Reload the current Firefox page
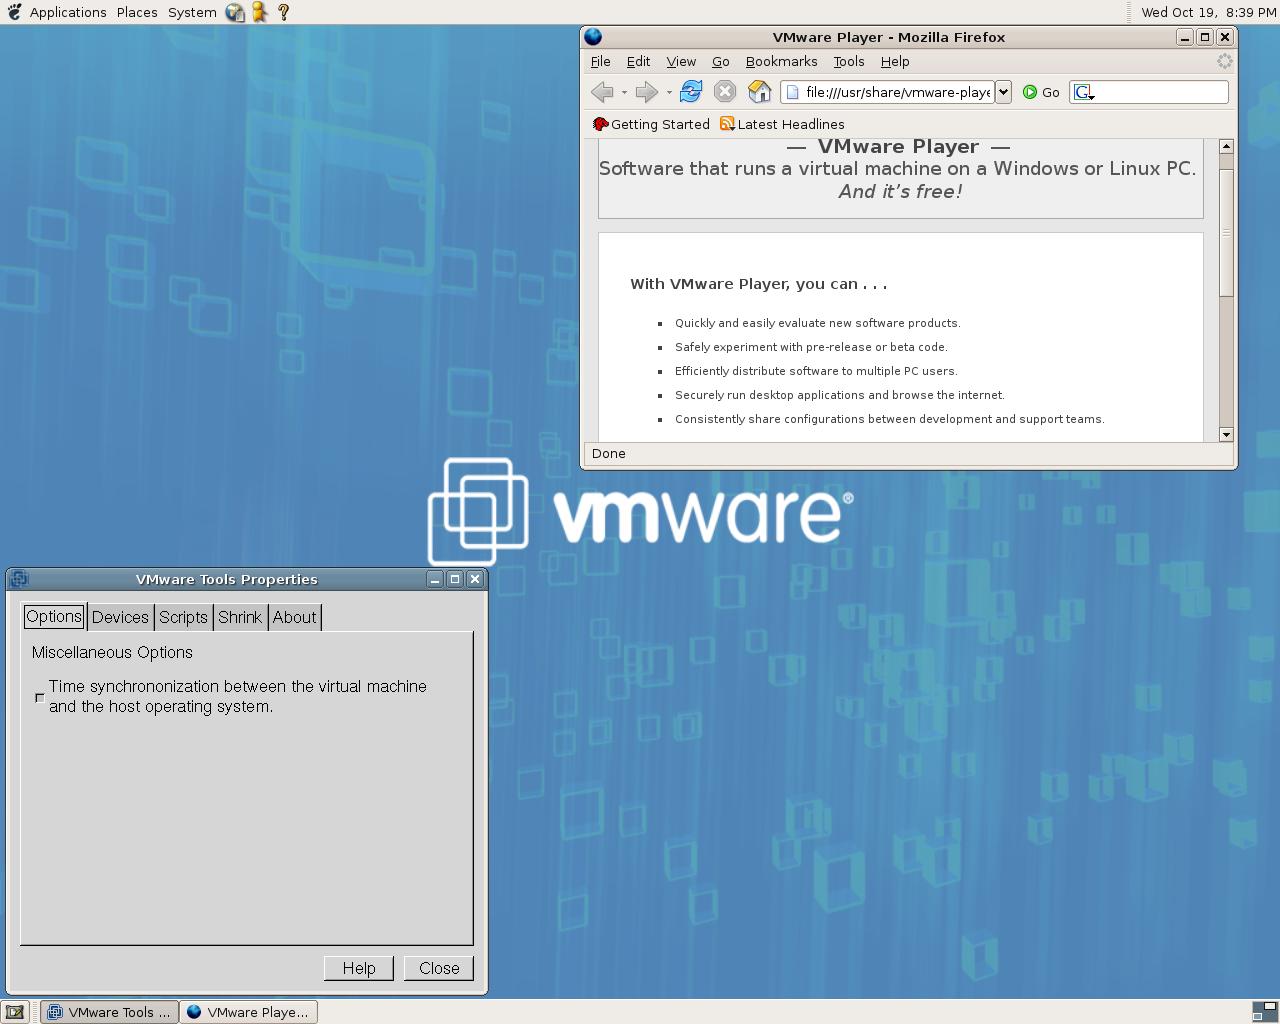 point(691,92)
